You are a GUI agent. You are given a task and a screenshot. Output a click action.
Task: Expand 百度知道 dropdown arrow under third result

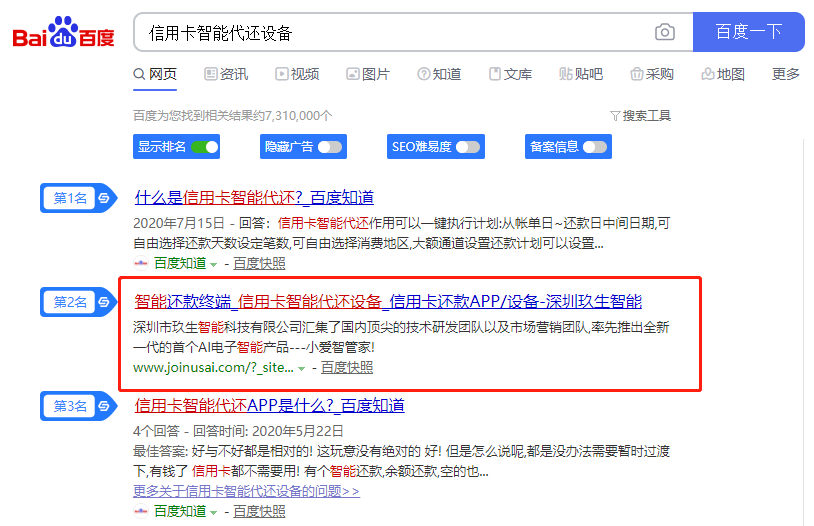213,513
